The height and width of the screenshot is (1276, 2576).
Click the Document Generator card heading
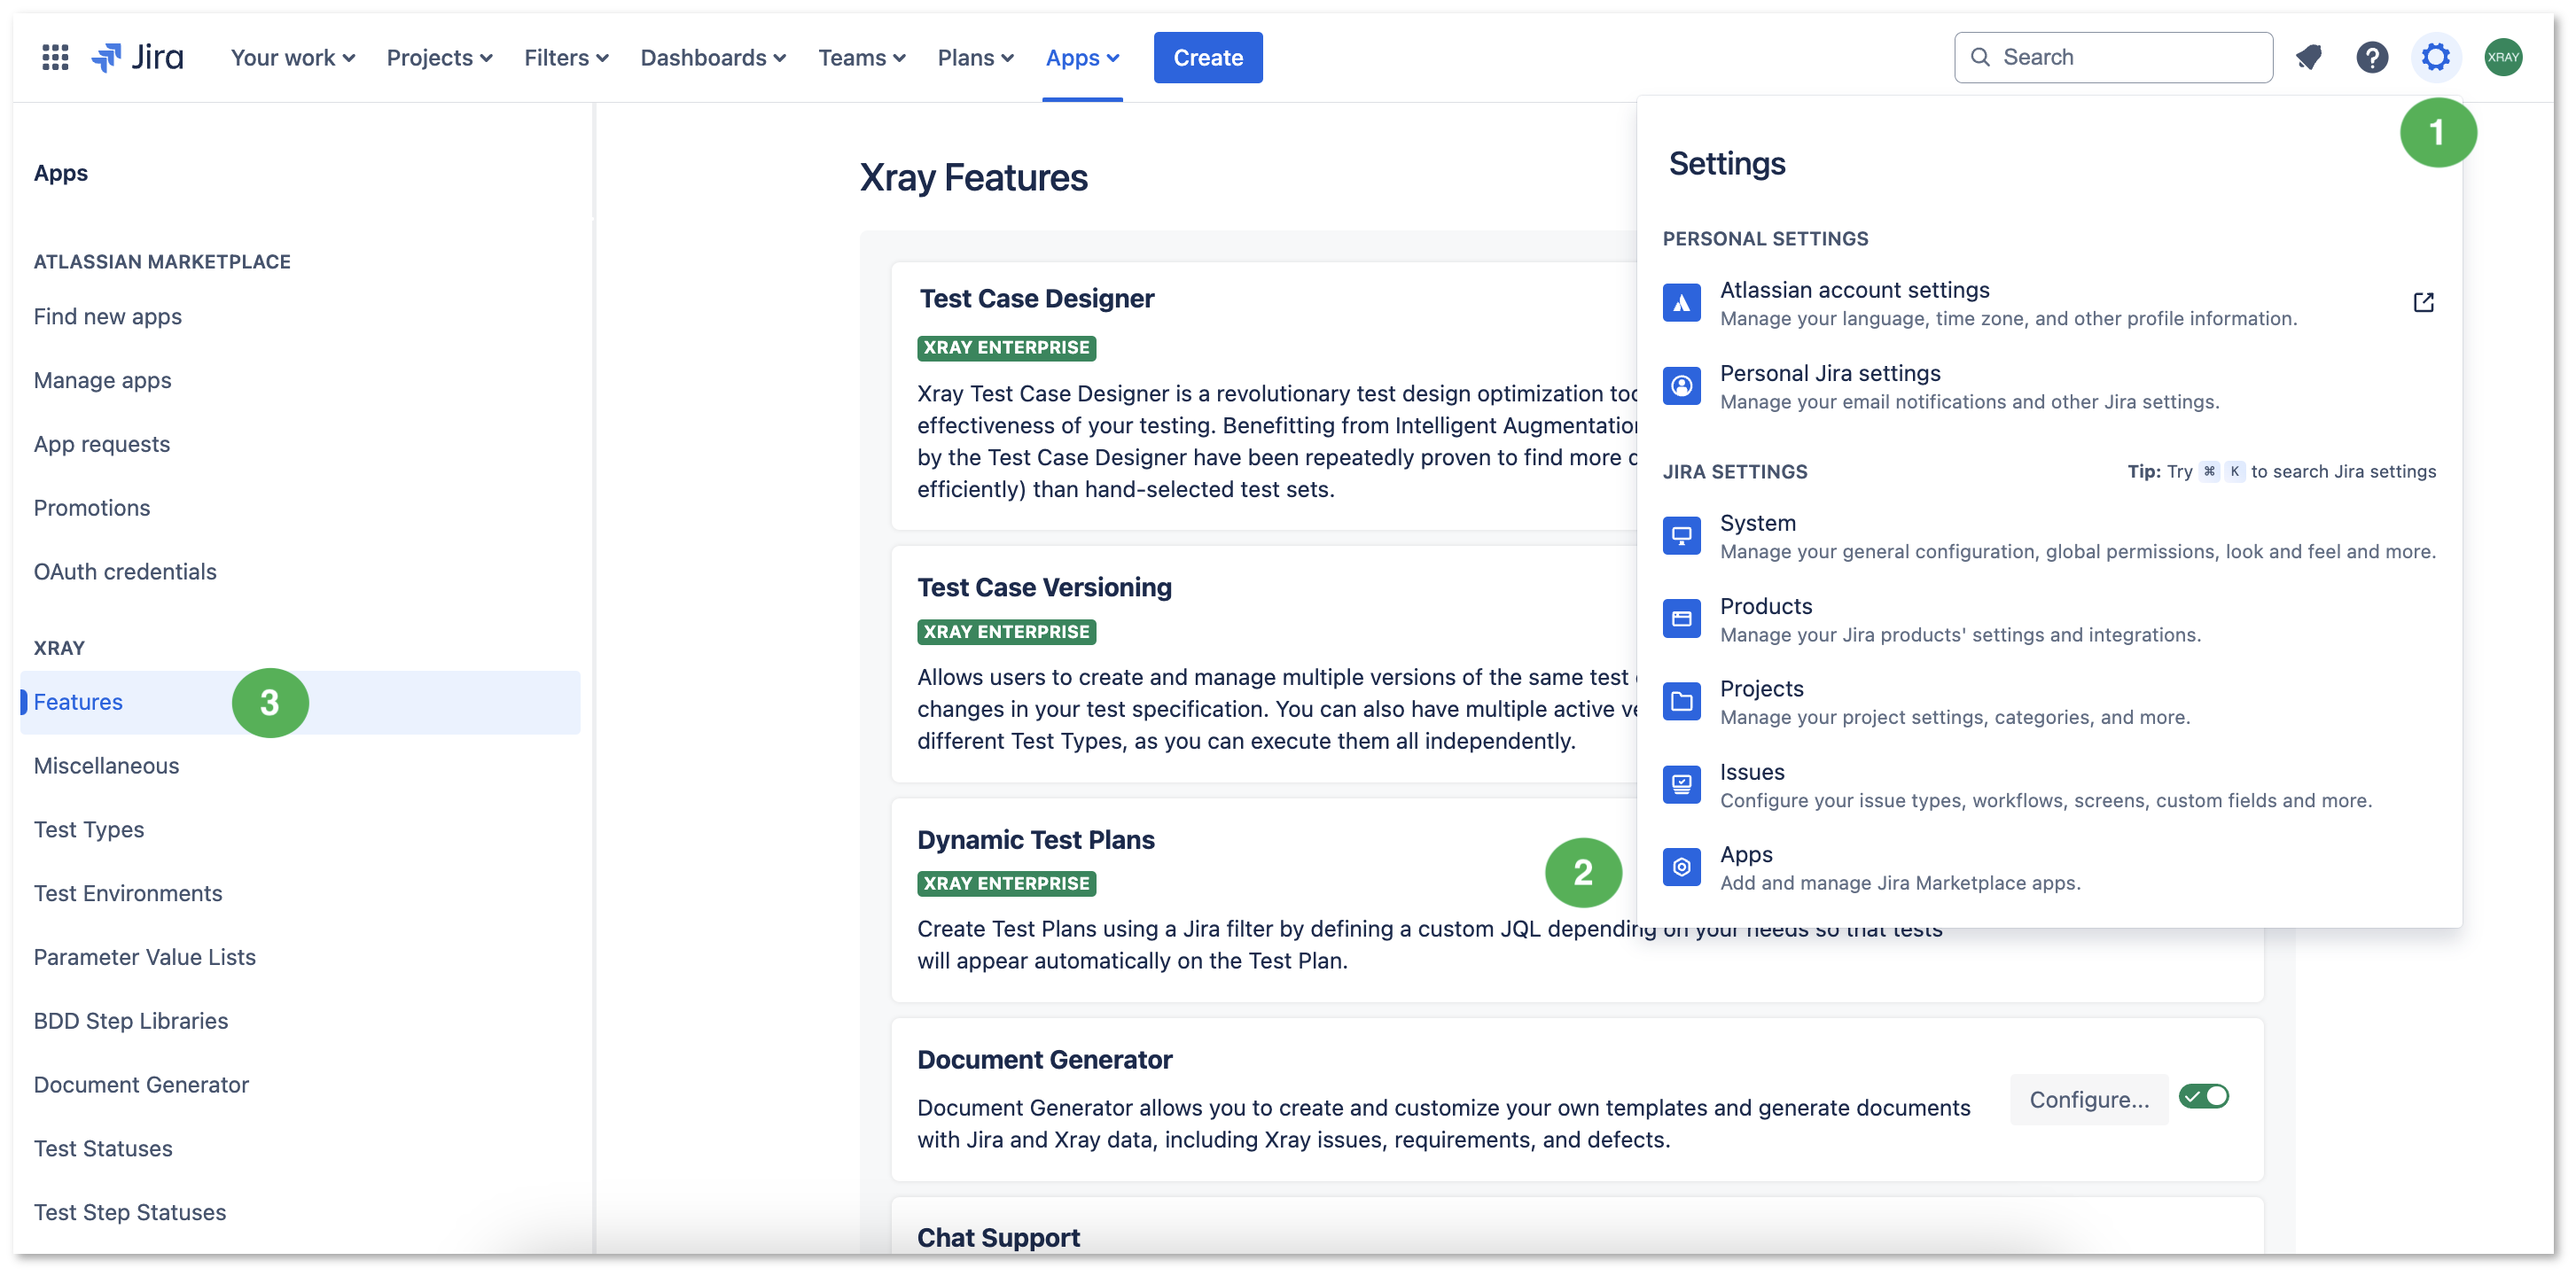1044,1060
